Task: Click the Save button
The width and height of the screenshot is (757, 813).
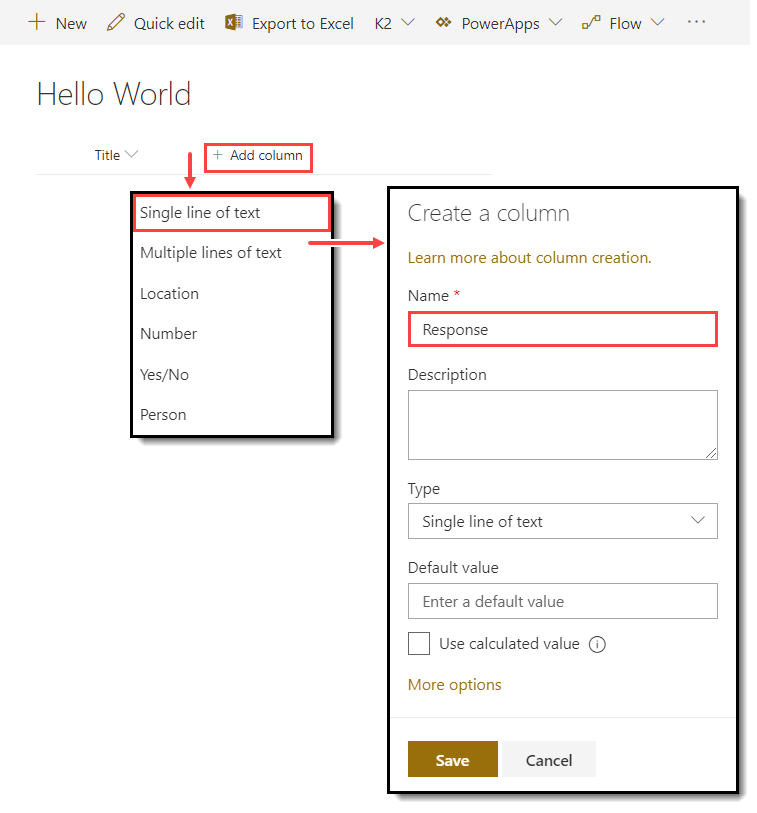Action: (x=452, y=759)
